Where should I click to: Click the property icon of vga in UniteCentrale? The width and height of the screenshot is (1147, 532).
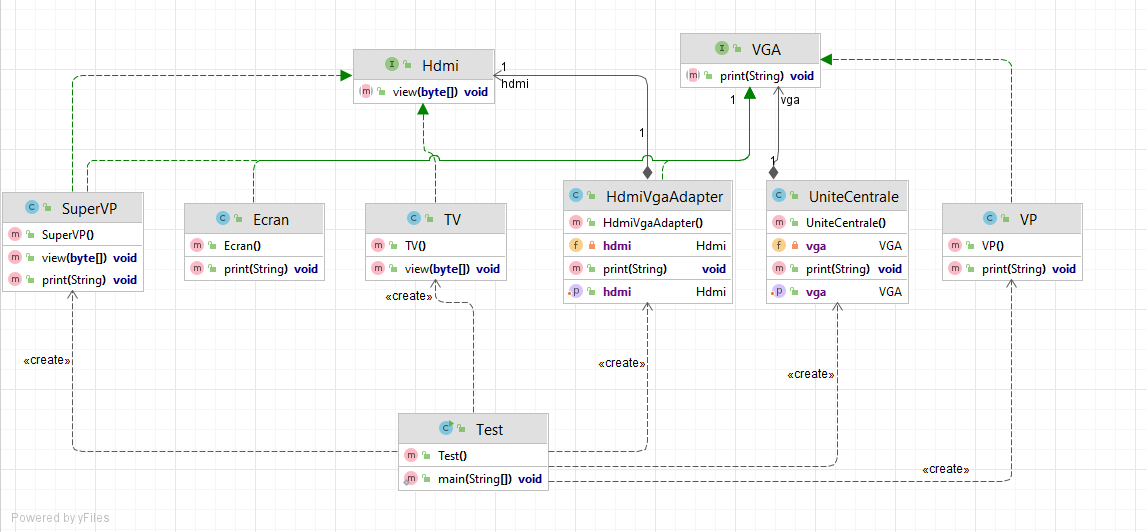pos(778,292)
